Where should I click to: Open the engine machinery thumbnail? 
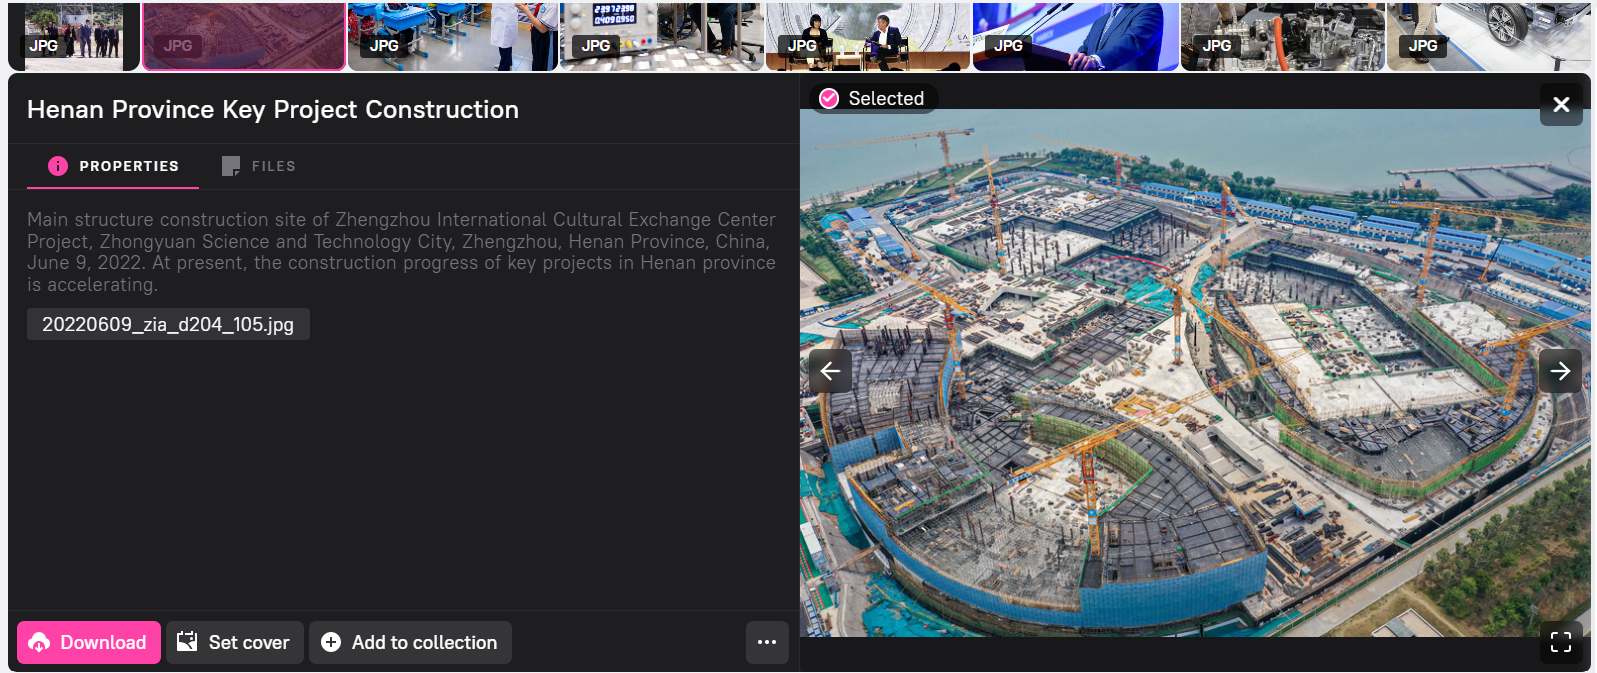(x=1283, y=36)
